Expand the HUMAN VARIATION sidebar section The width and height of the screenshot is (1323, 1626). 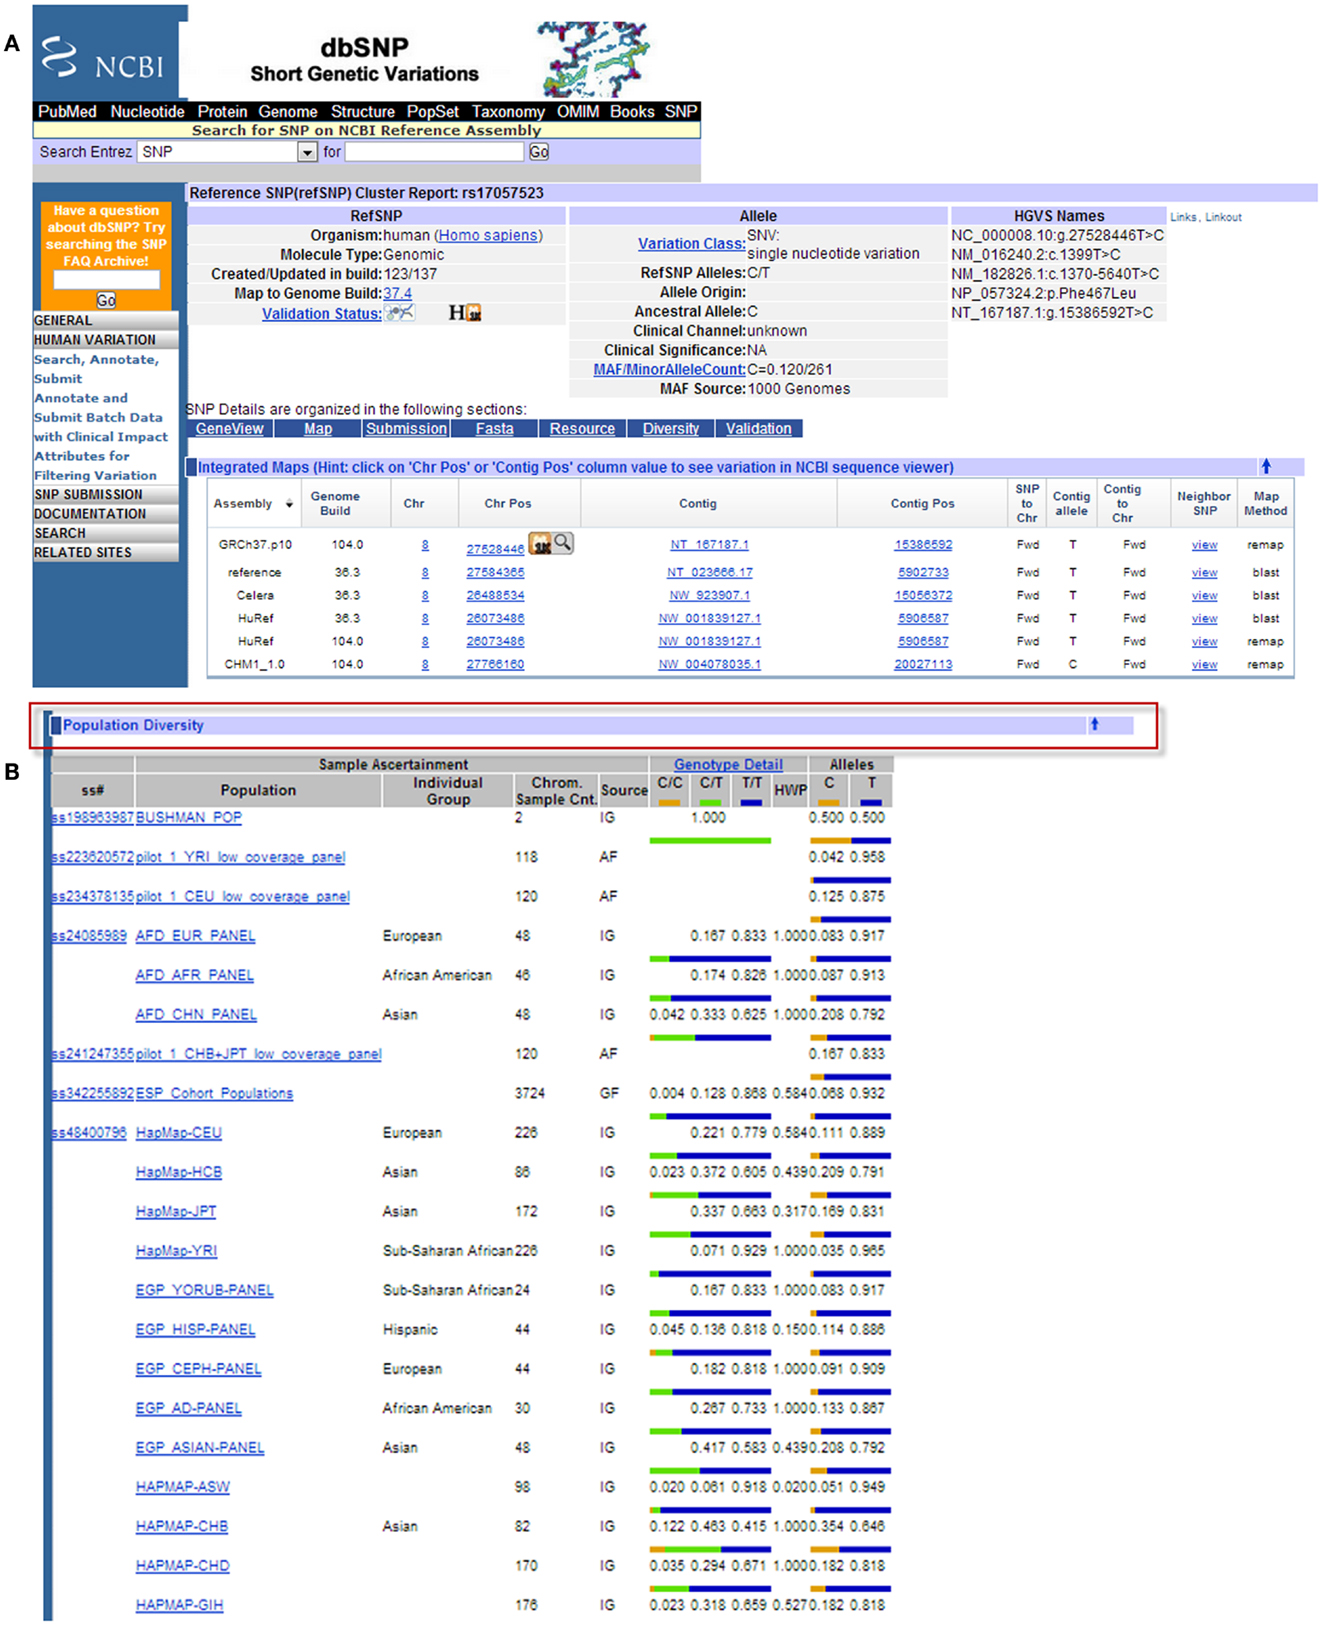(106, 340)
